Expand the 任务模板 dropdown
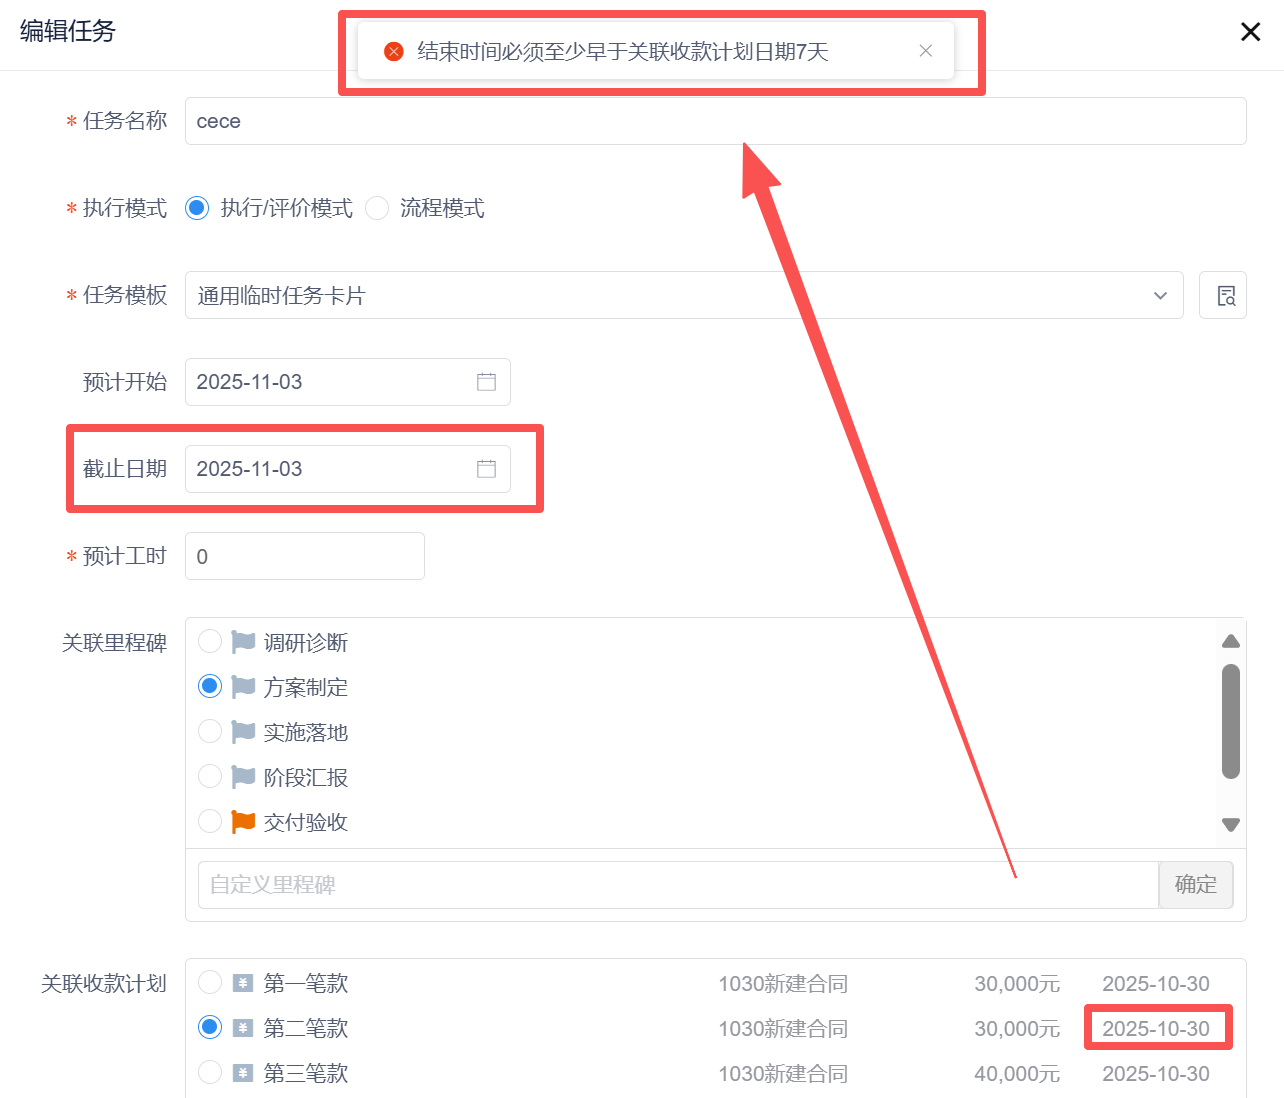Viewport: 1284px width, 1098px height. [1160, 295]
